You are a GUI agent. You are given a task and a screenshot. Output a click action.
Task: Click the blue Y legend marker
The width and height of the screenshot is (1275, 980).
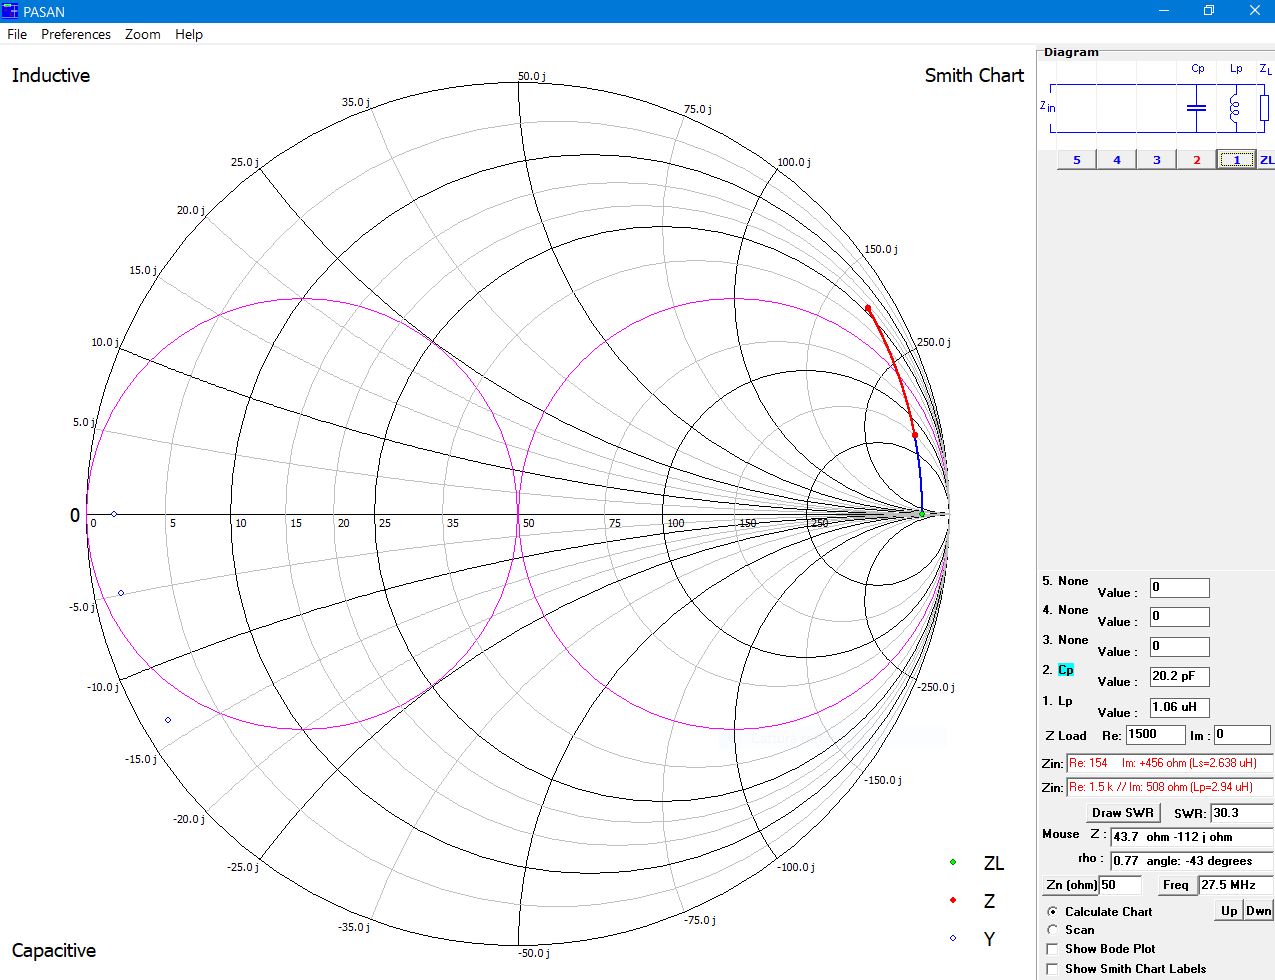[953, 938]
